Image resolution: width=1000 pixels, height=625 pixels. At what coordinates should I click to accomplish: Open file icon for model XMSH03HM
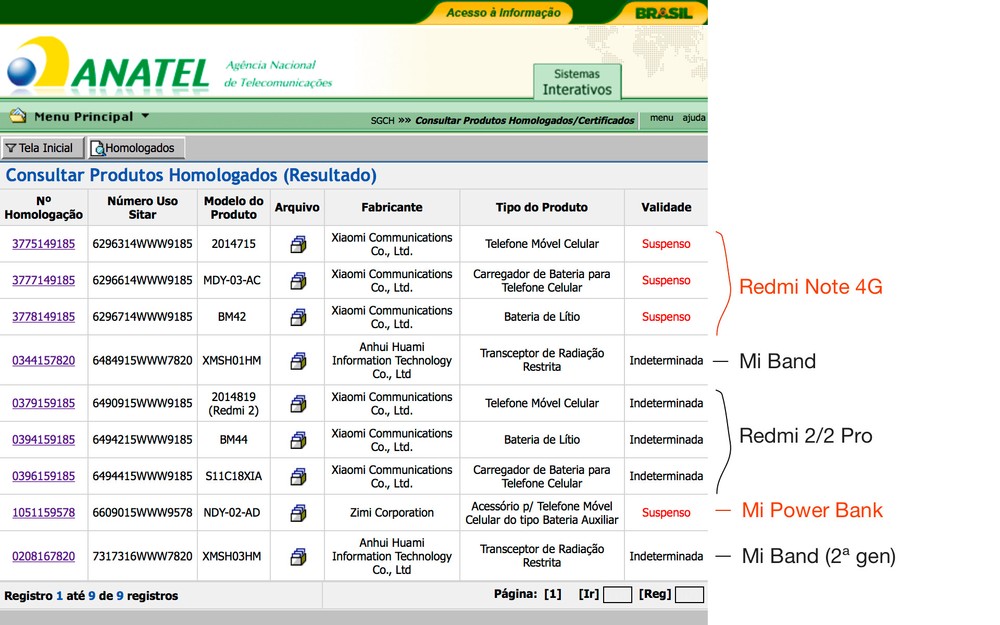coord(298,557)
